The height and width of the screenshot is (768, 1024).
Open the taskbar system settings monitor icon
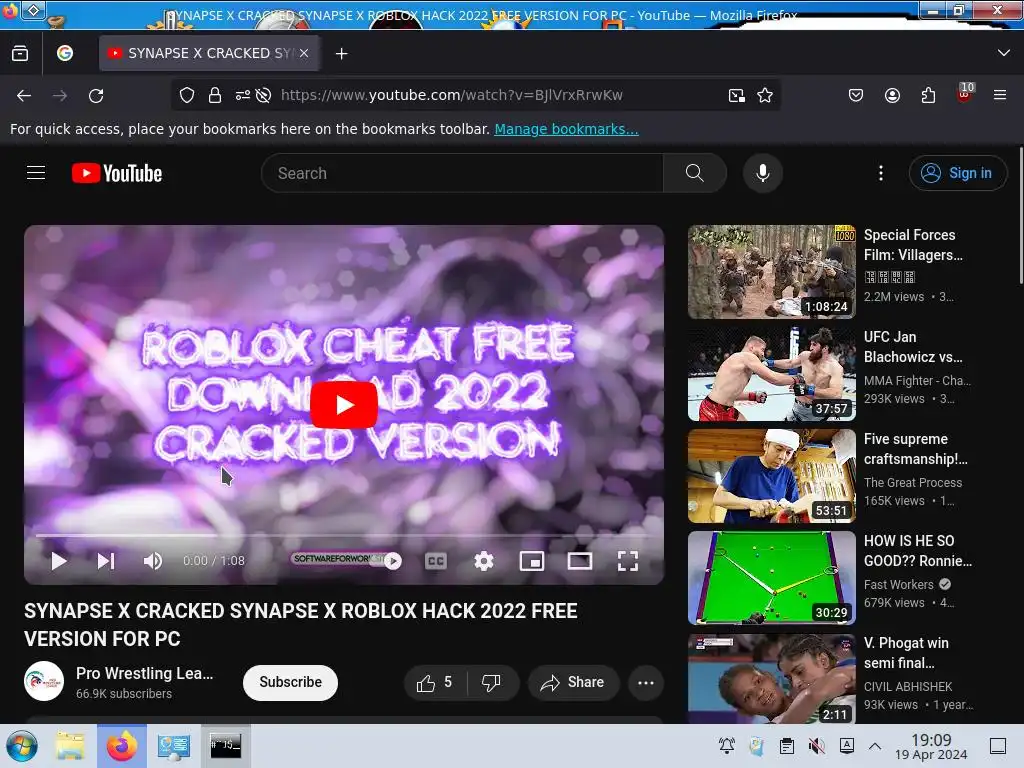[173, 746]
